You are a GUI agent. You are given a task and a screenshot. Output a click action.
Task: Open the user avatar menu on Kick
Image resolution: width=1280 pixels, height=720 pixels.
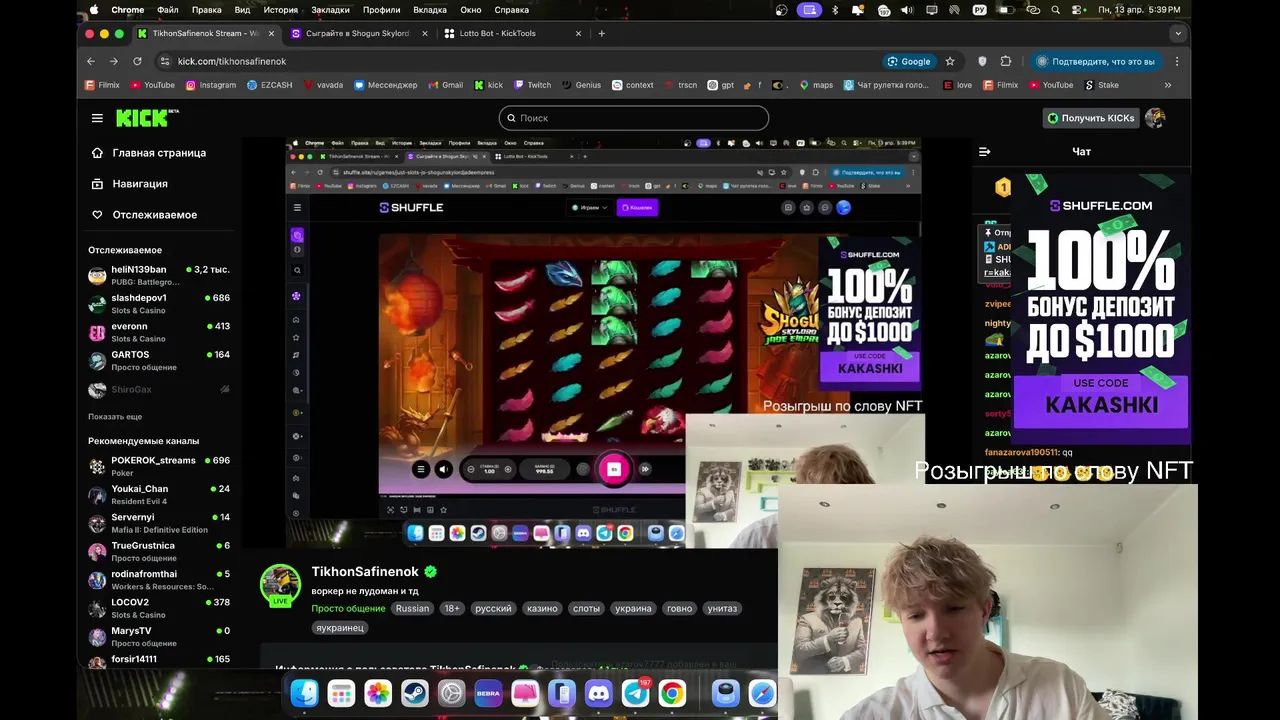pyautogui.click(x=1155, y=118)
